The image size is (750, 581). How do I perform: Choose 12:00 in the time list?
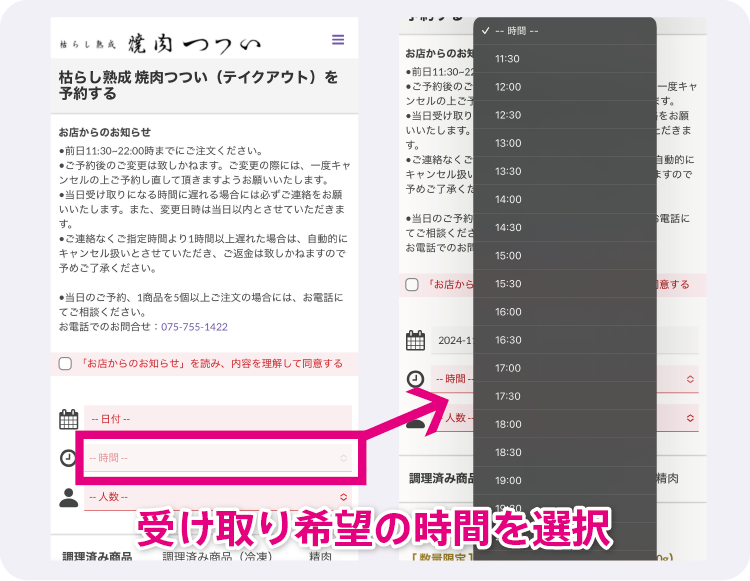(507, 87)
